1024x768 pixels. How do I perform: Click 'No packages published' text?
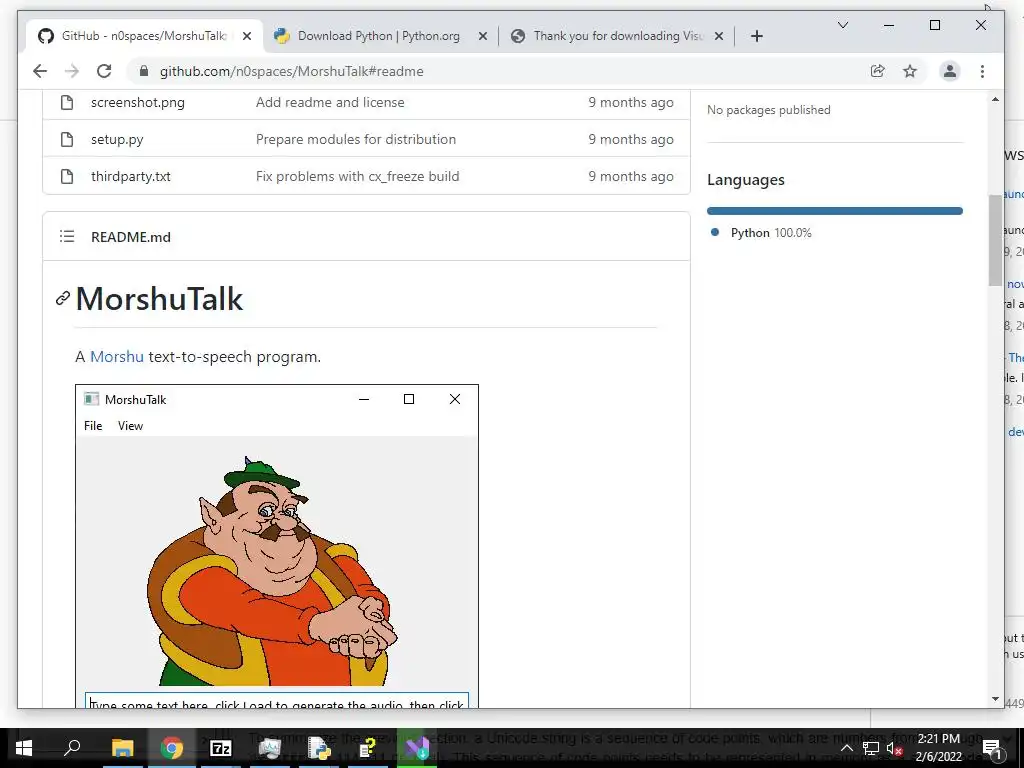tap(769, 110)
